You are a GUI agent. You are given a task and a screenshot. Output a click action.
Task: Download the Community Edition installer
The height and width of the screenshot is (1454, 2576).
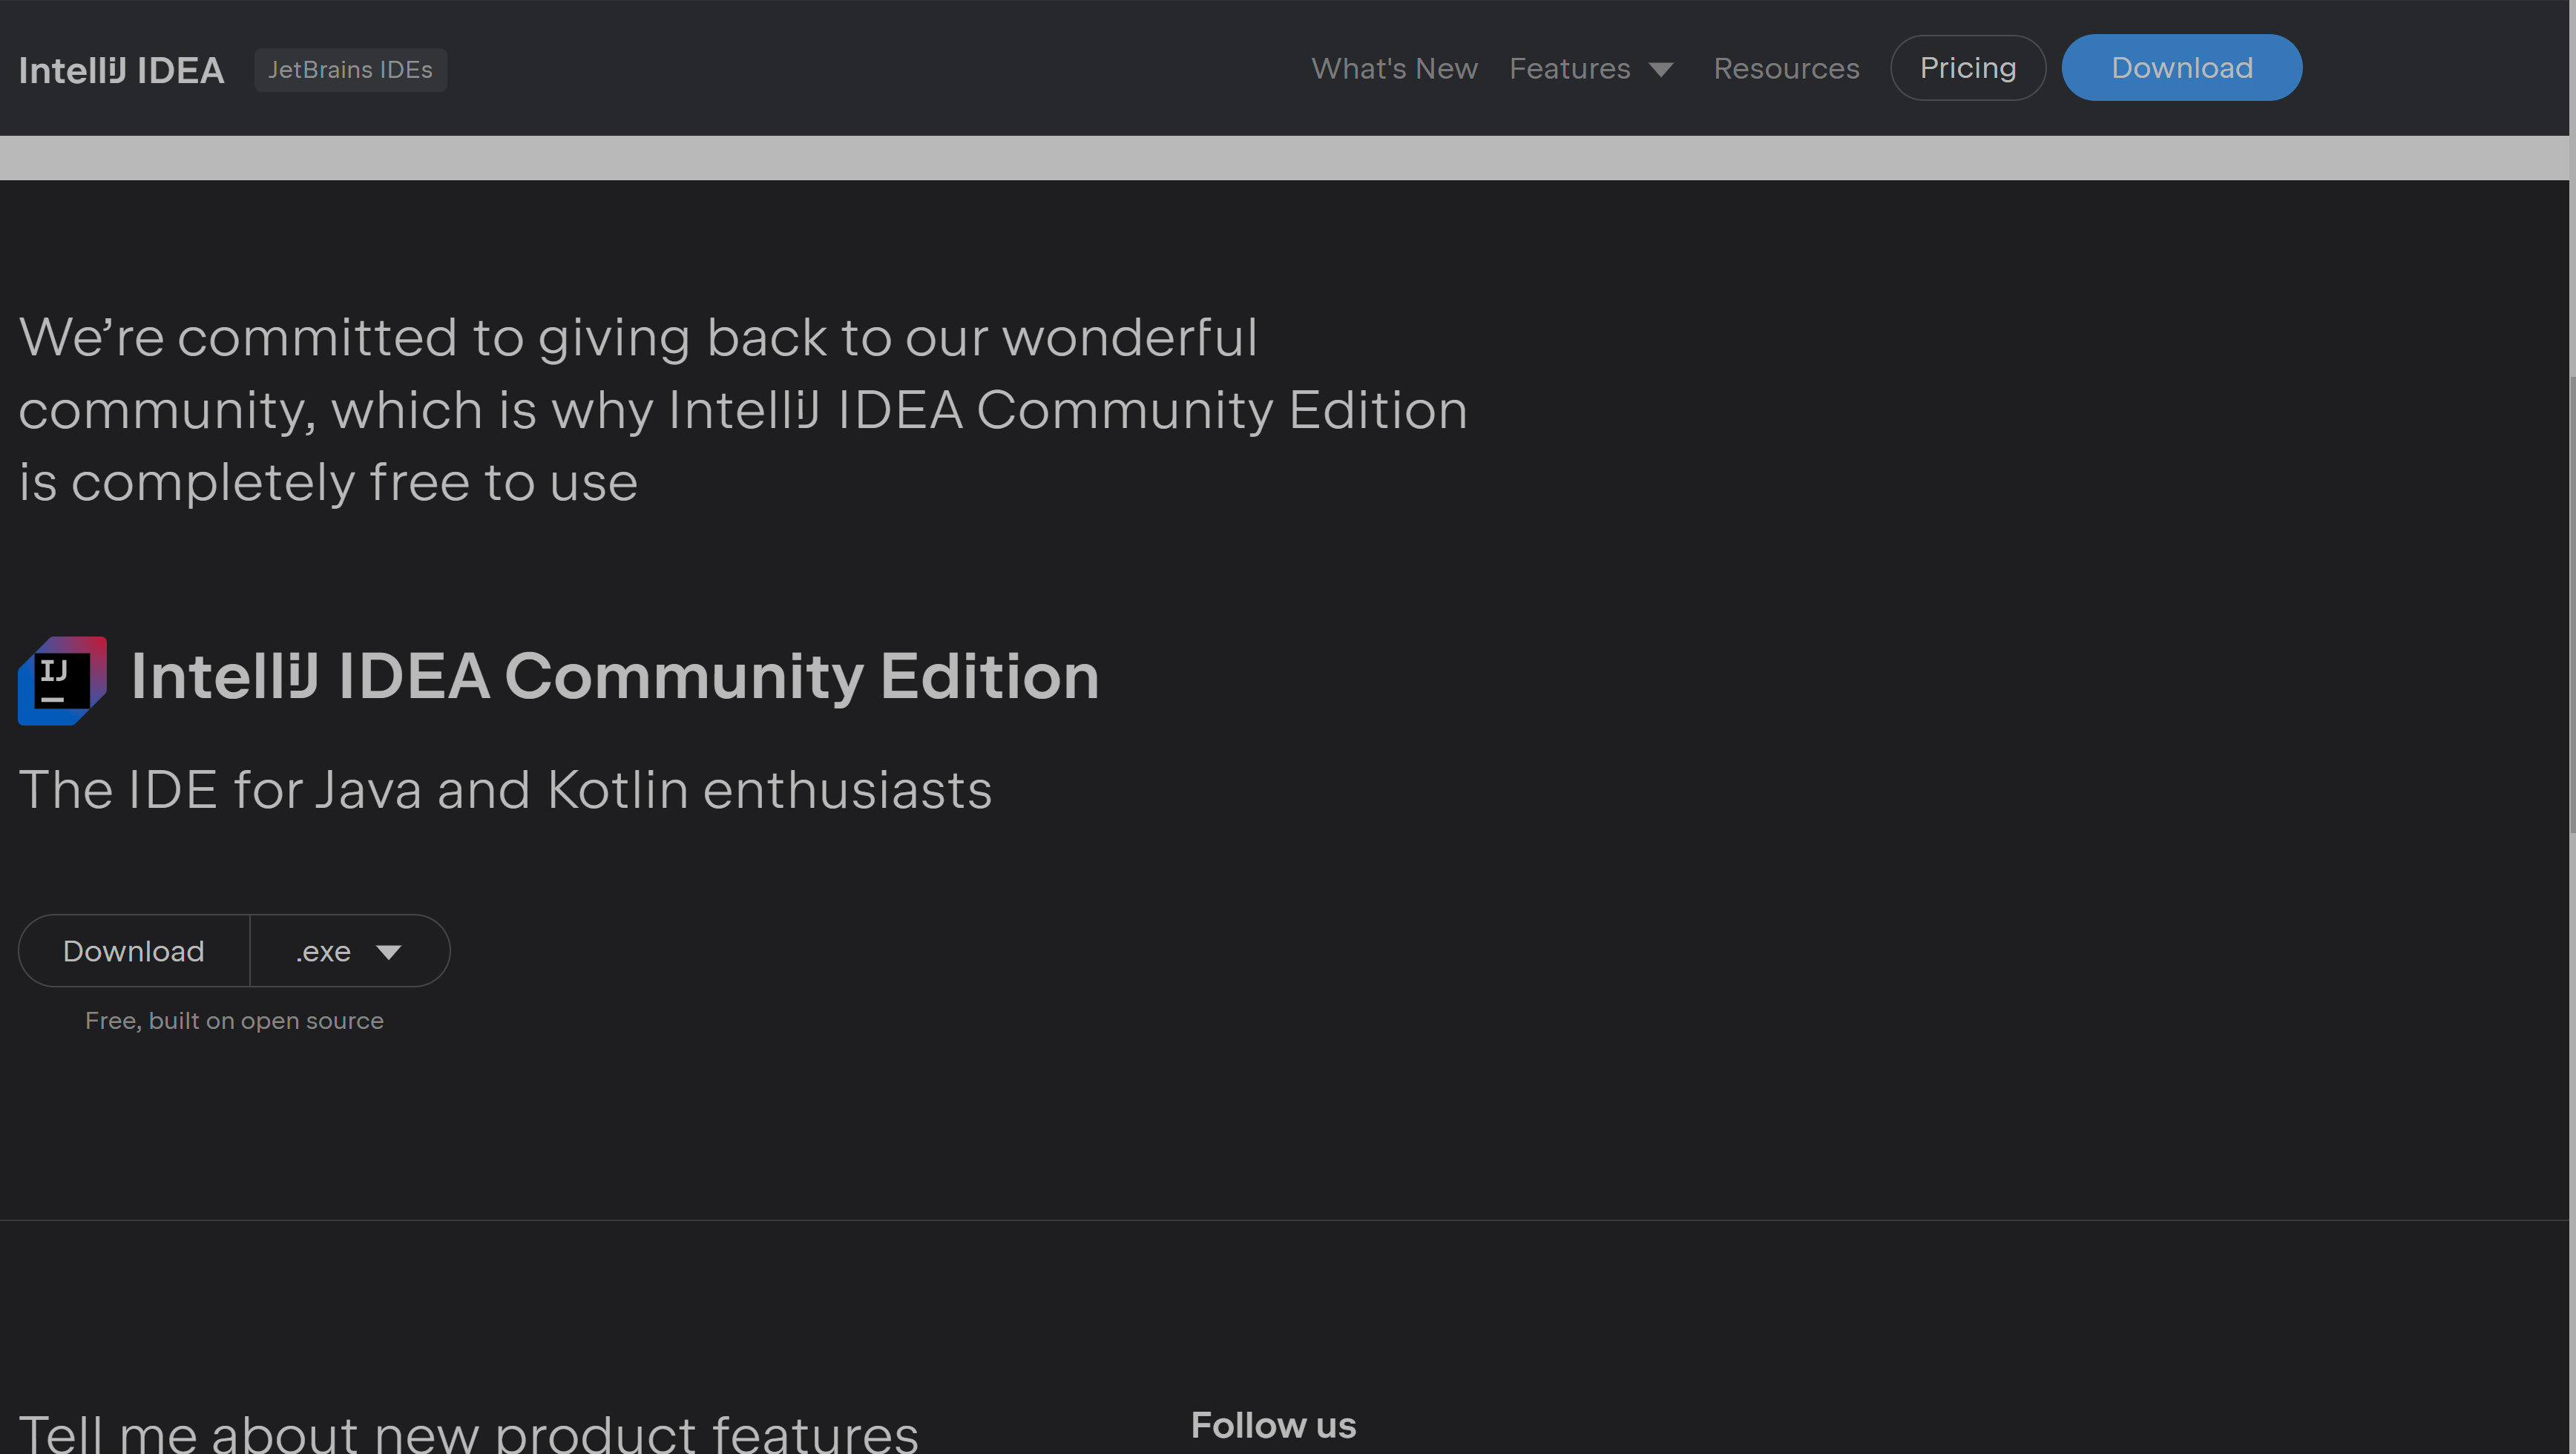click(134, 951)
